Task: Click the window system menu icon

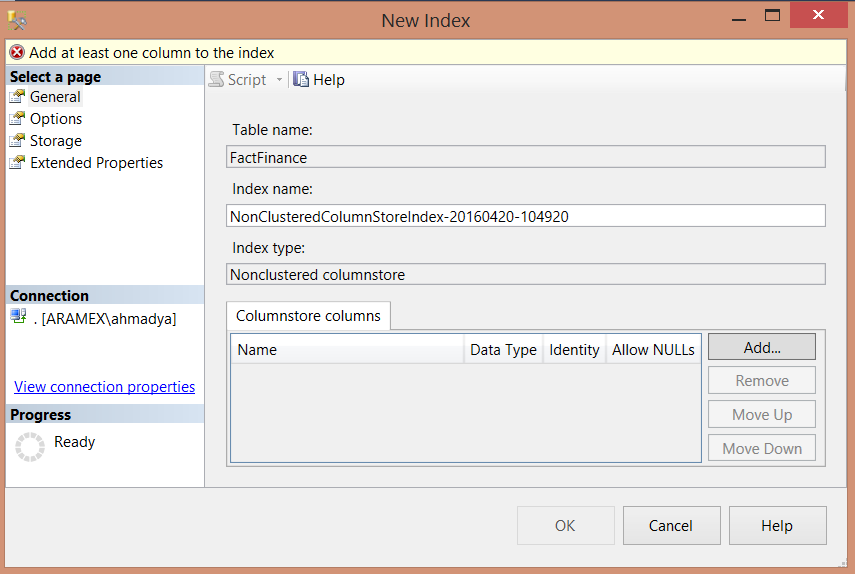Action: (17, 19)
